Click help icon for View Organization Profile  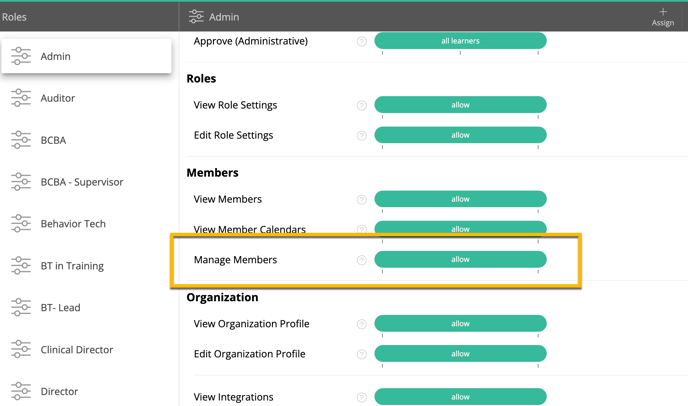pos(362,324)
